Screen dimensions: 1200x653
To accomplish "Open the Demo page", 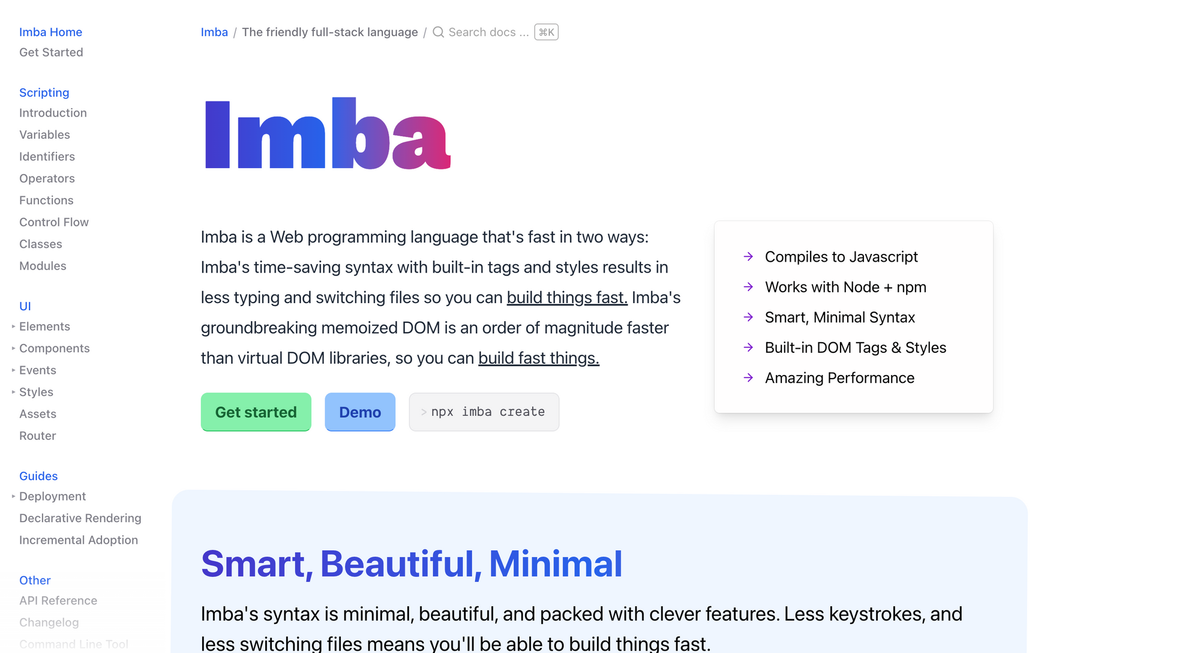I will point(359,412).
